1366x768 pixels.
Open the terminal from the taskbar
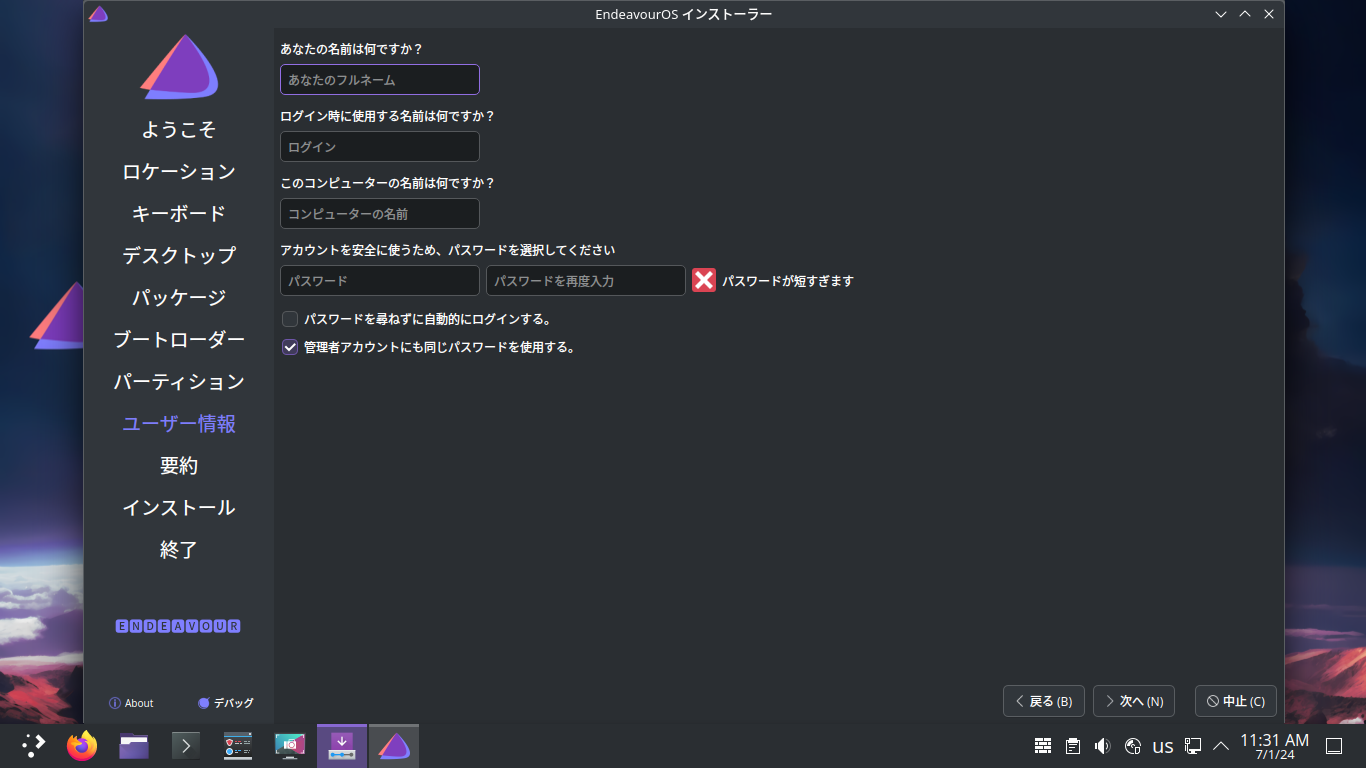(x=186, y=745)
